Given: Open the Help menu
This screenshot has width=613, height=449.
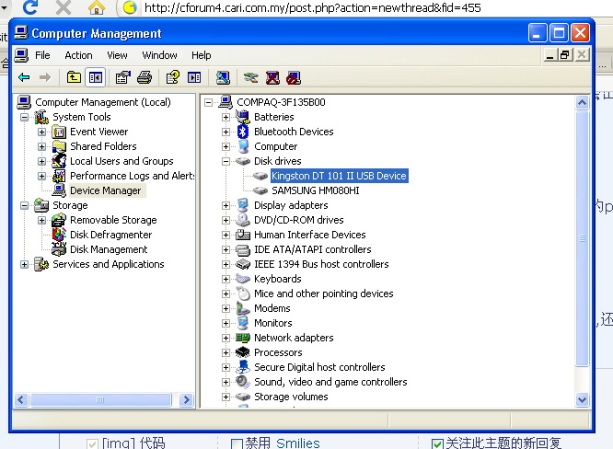Looking at the screenshot, I should click(x=201, y=55).
